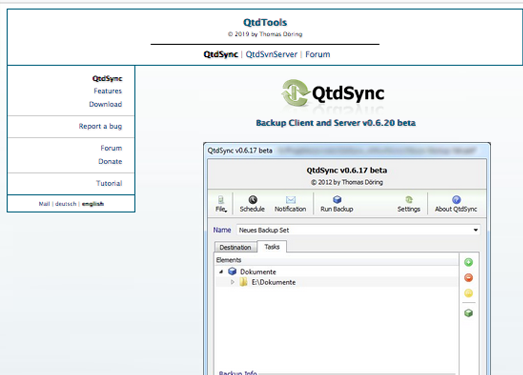
Task: Switch to the Destination tab
Action: [235, 247]
